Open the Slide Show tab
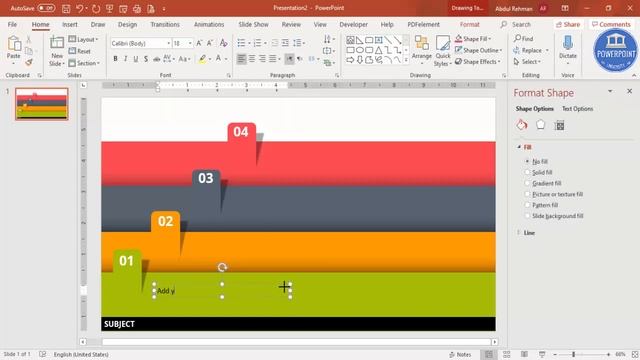 pos(253,24)
